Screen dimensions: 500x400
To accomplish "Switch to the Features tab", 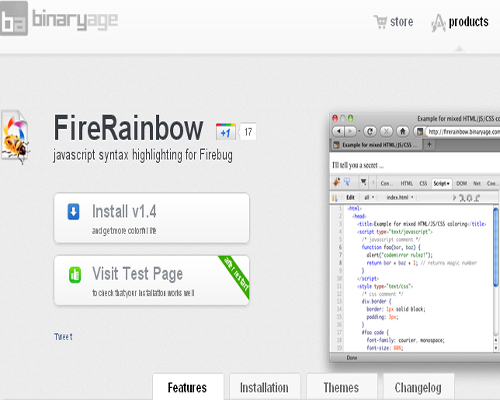I will 187,387.
